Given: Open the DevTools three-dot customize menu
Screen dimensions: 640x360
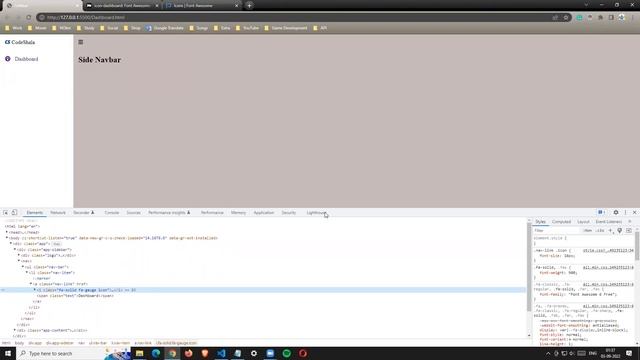Looking at the screenshot, I should point(625,212).
